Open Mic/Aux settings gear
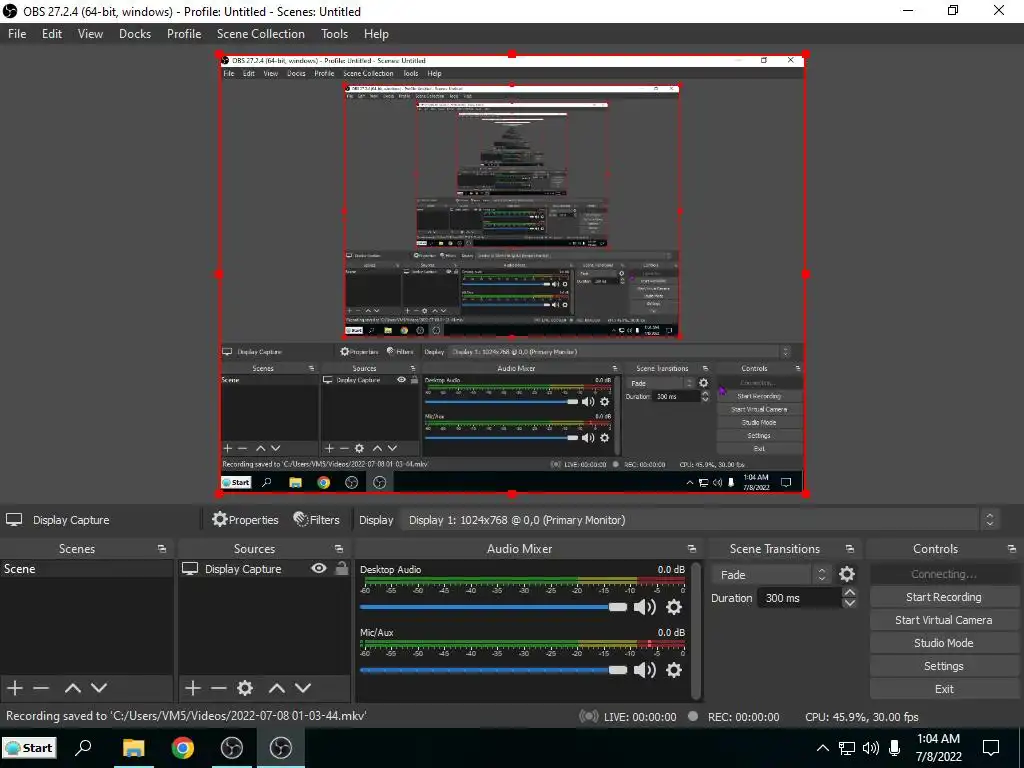Viewport: 1024px width, 768px height. coord(674,669)
